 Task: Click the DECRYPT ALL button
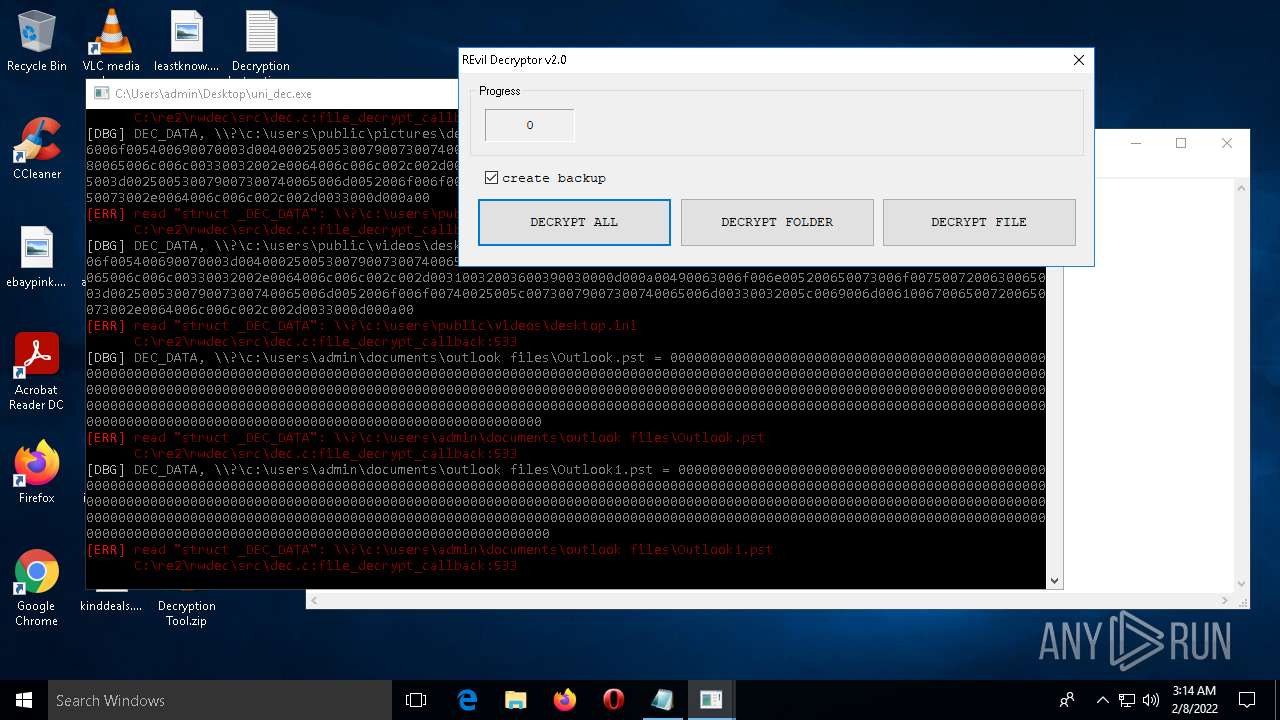click(x=574, y=222)
